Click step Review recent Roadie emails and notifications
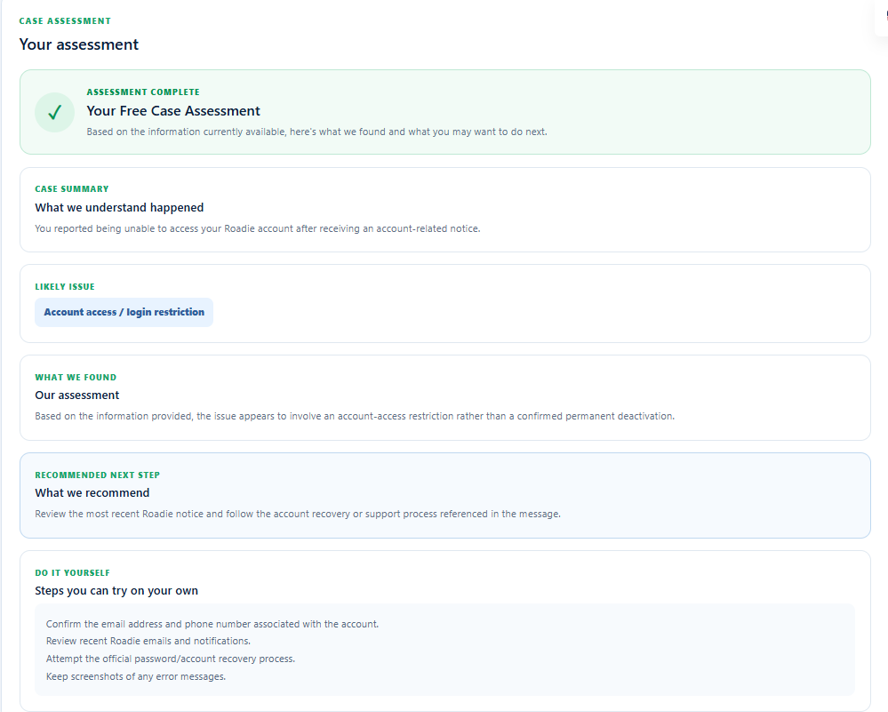This screenshot has height=712, width=888. (148, 641)
